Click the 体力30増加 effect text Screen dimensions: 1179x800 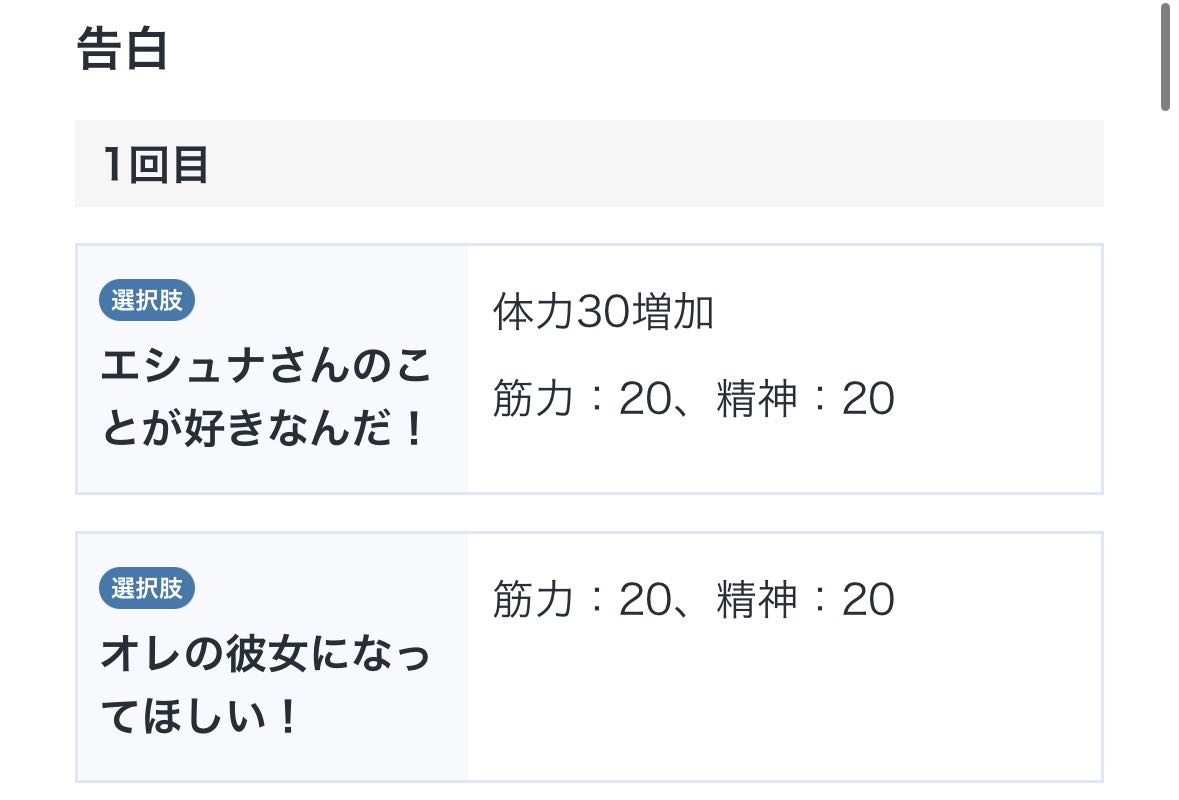coord(603,312)
